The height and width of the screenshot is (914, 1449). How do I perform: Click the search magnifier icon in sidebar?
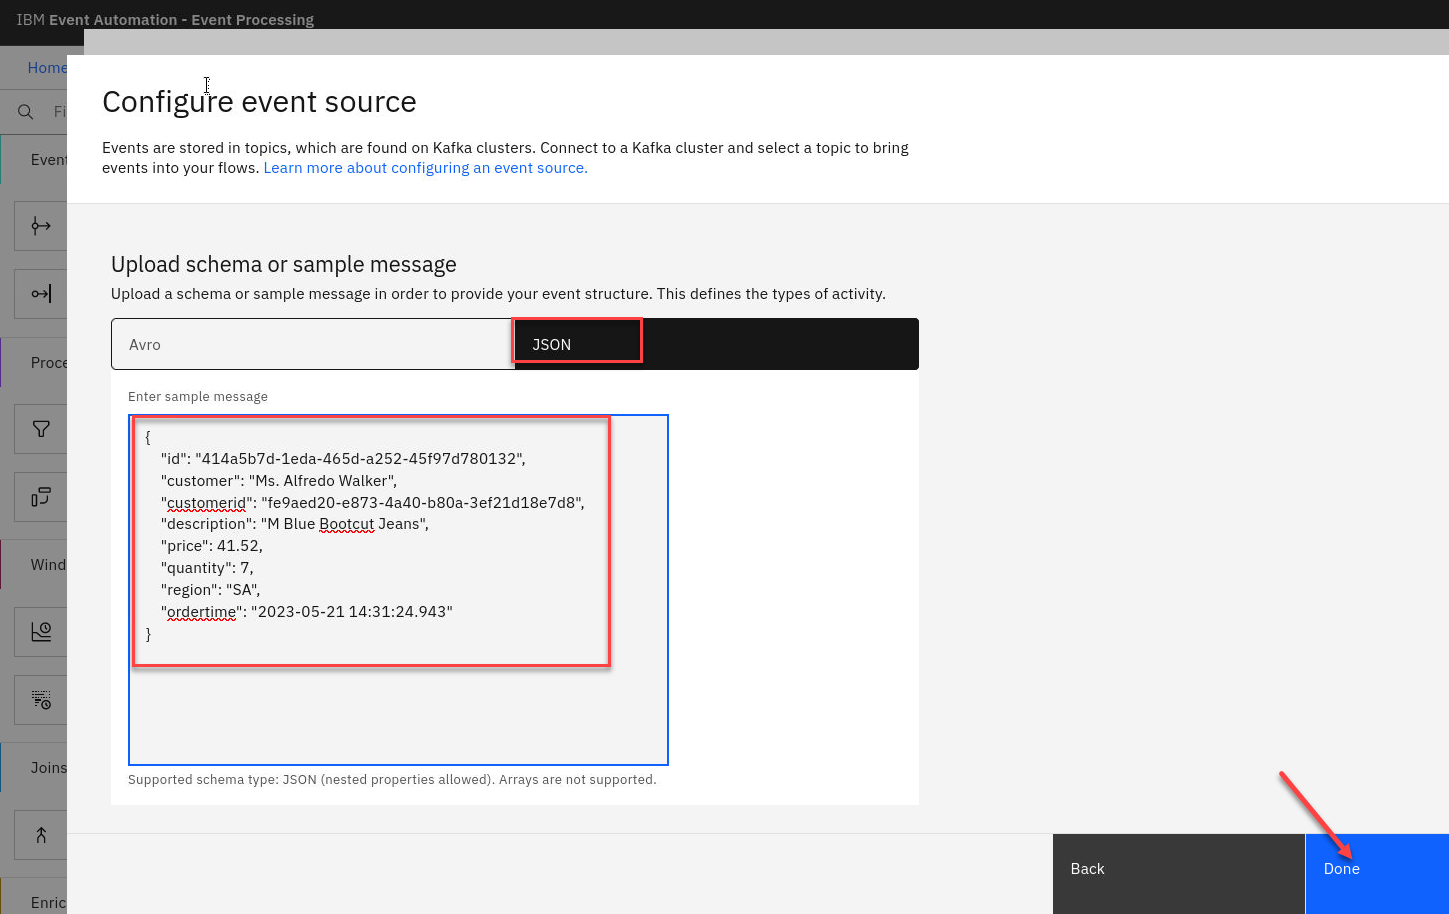(x=26, y=112)
